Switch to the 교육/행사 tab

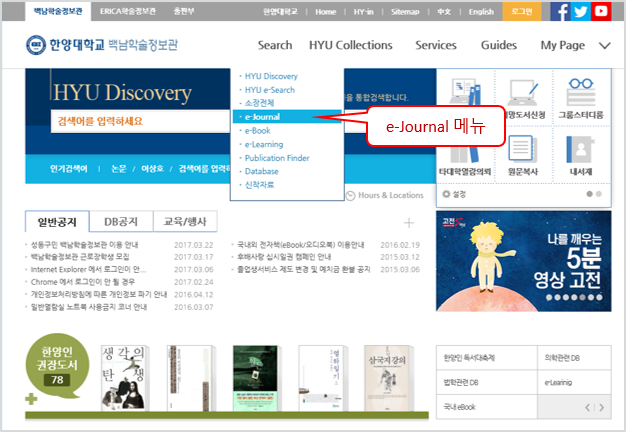click(185, 221)
